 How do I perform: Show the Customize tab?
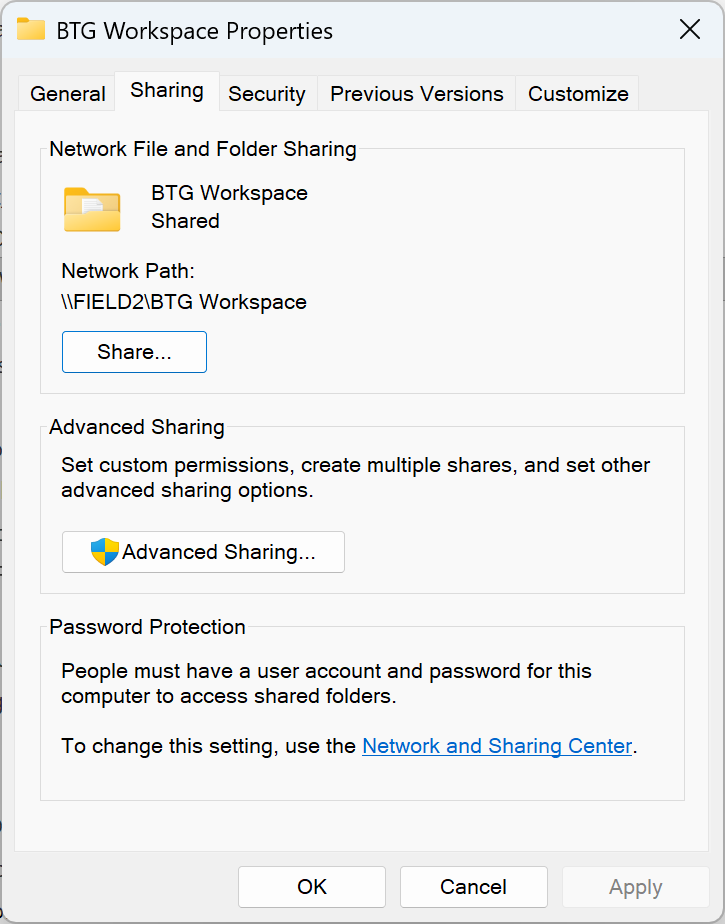point(578,94)
